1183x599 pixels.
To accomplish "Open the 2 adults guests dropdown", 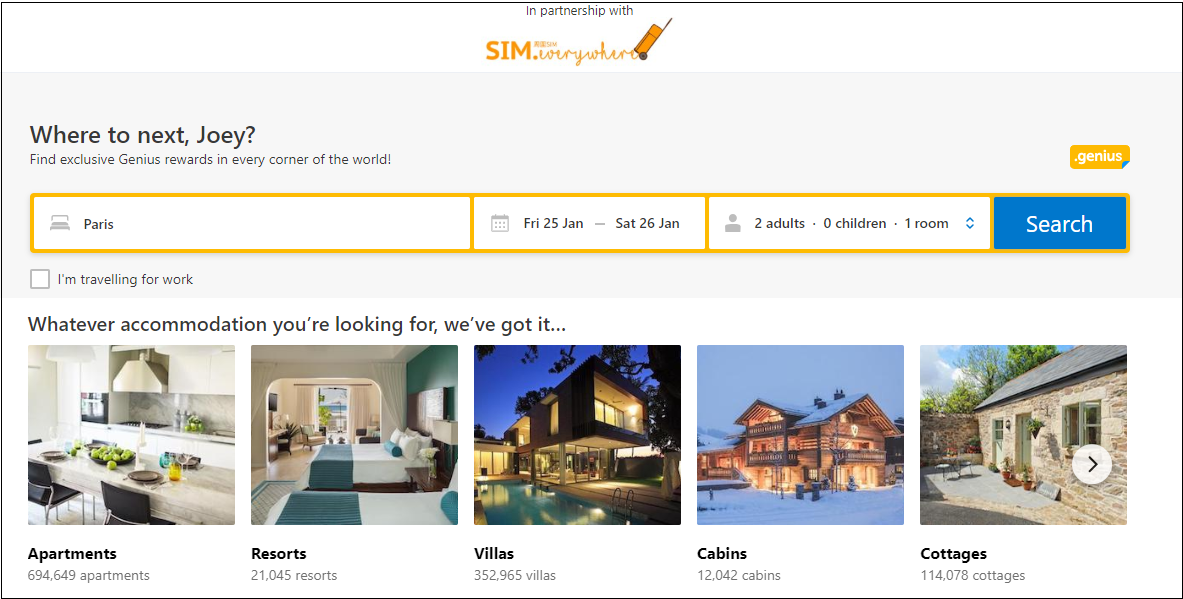I will [849, 223].
